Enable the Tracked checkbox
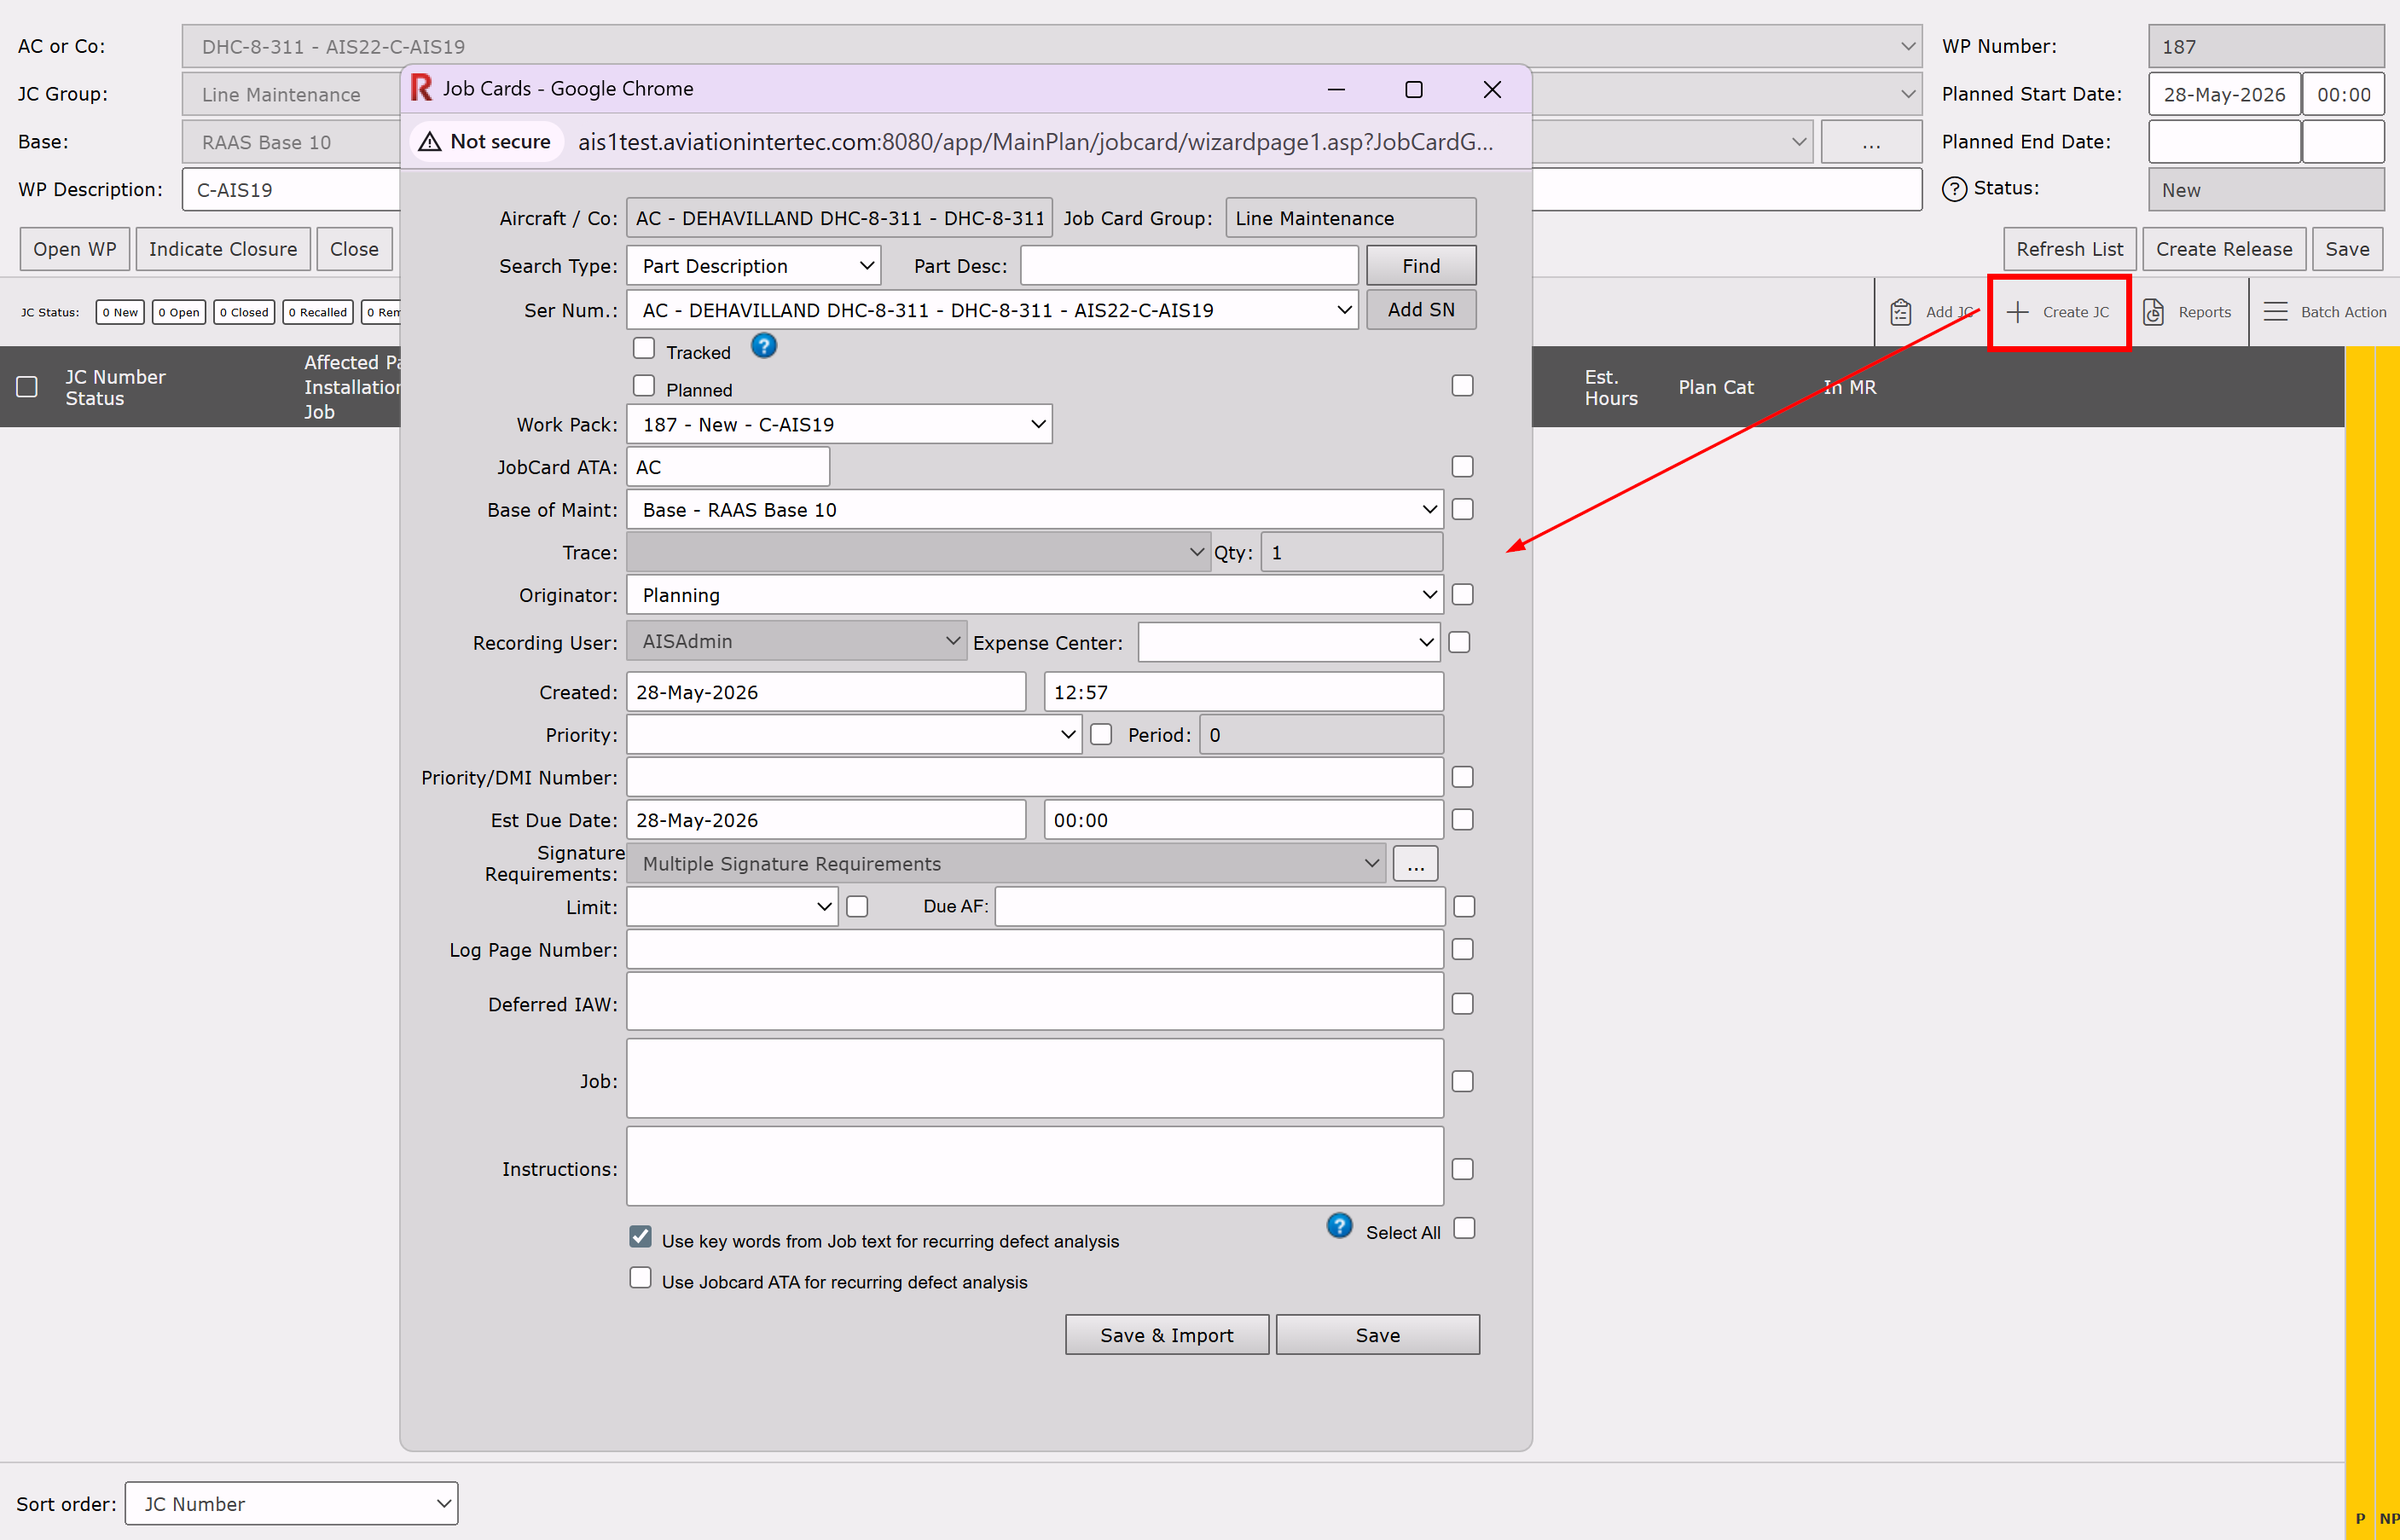 click(x=644, y=348)
